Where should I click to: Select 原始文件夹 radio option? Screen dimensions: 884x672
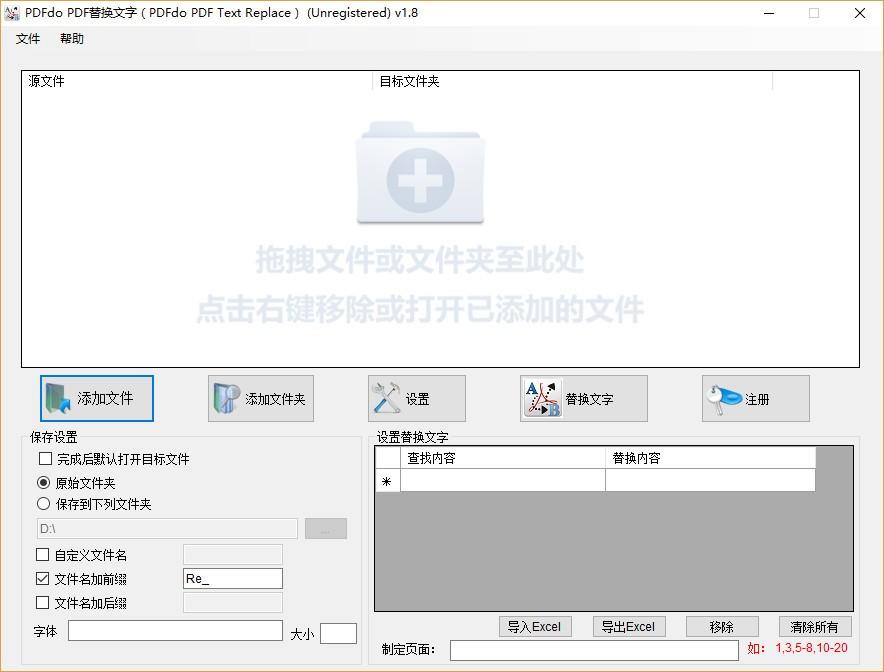coord(43,483)
